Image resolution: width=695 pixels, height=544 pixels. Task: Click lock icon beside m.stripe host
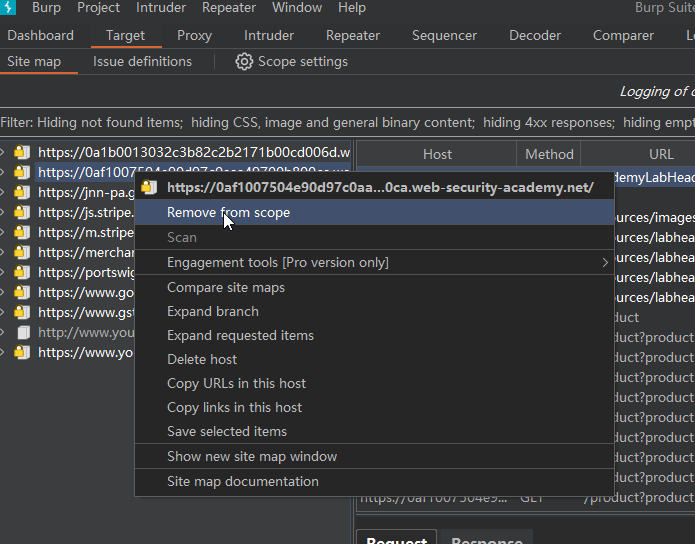pyautogui.click(x=22, y=232)
